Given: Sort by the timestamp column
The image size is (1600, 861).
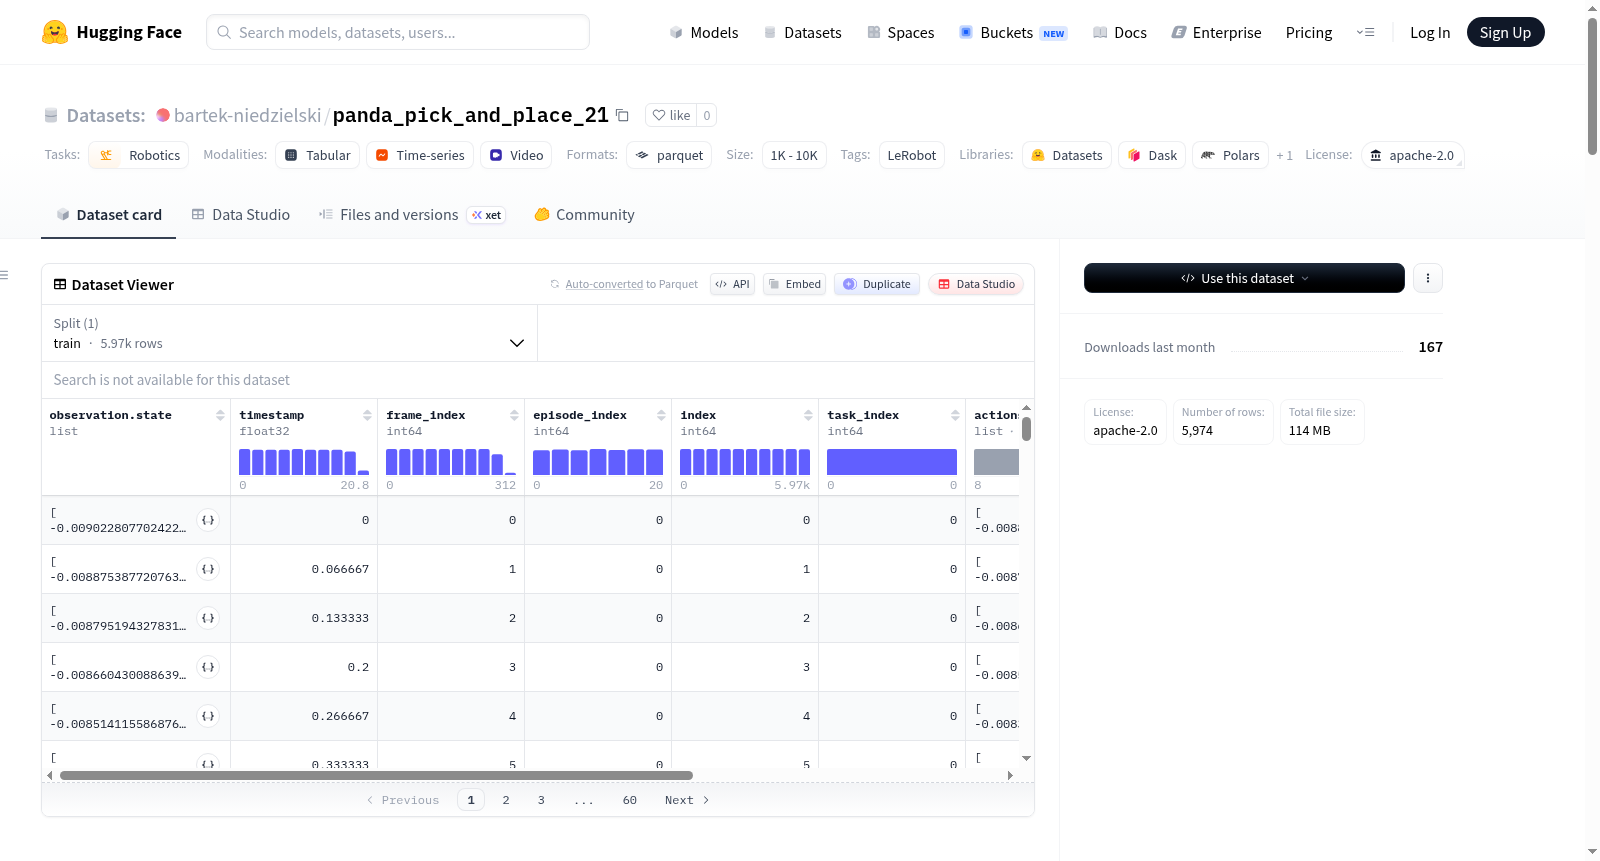Looking at the screenshot, I should click(x=367, y=415).
